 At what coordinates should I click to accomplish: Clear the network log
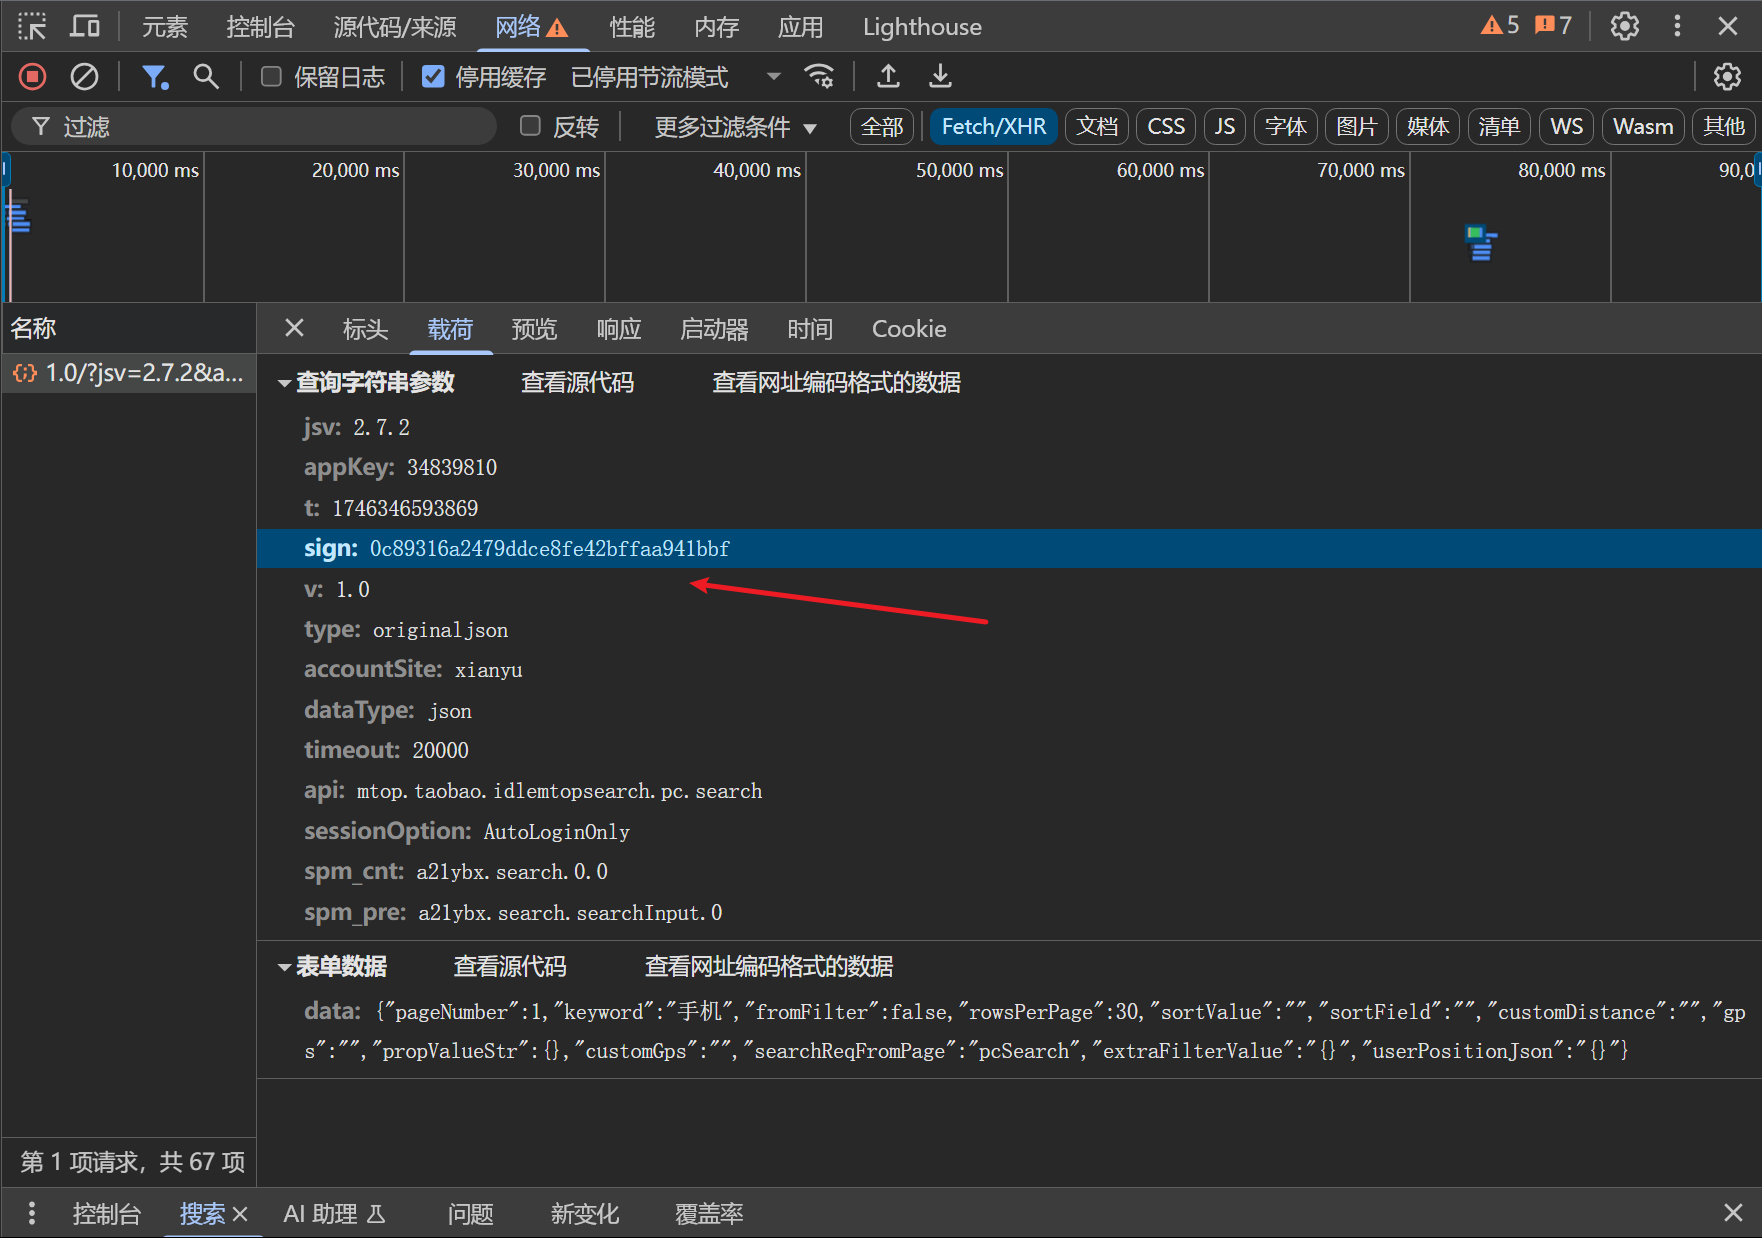click(x=84, y=77)
